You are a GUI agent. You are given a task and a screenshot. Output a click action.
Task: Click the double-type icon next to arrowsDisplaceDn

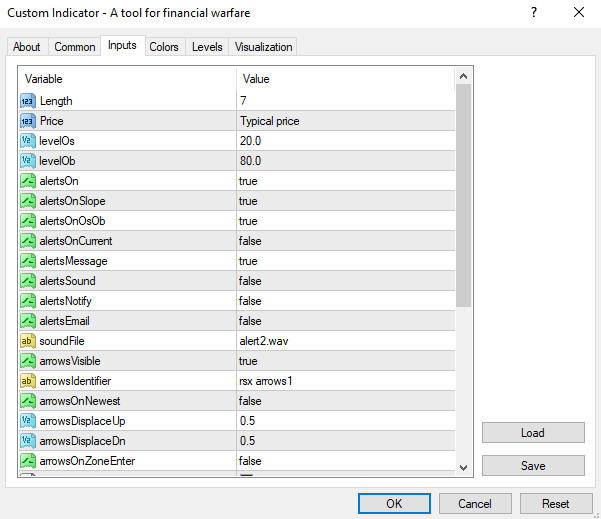(x=28, y=441)
